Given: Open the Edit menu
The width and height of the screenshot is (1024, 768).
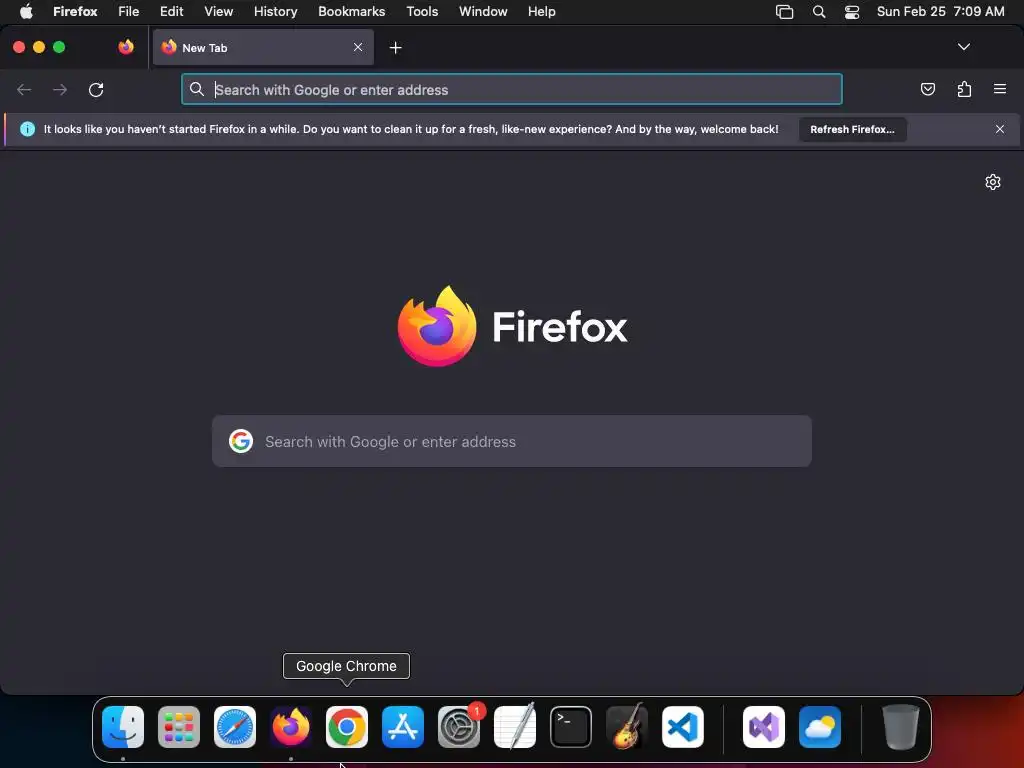Looking at the screenshot, I should click(172, 11).
